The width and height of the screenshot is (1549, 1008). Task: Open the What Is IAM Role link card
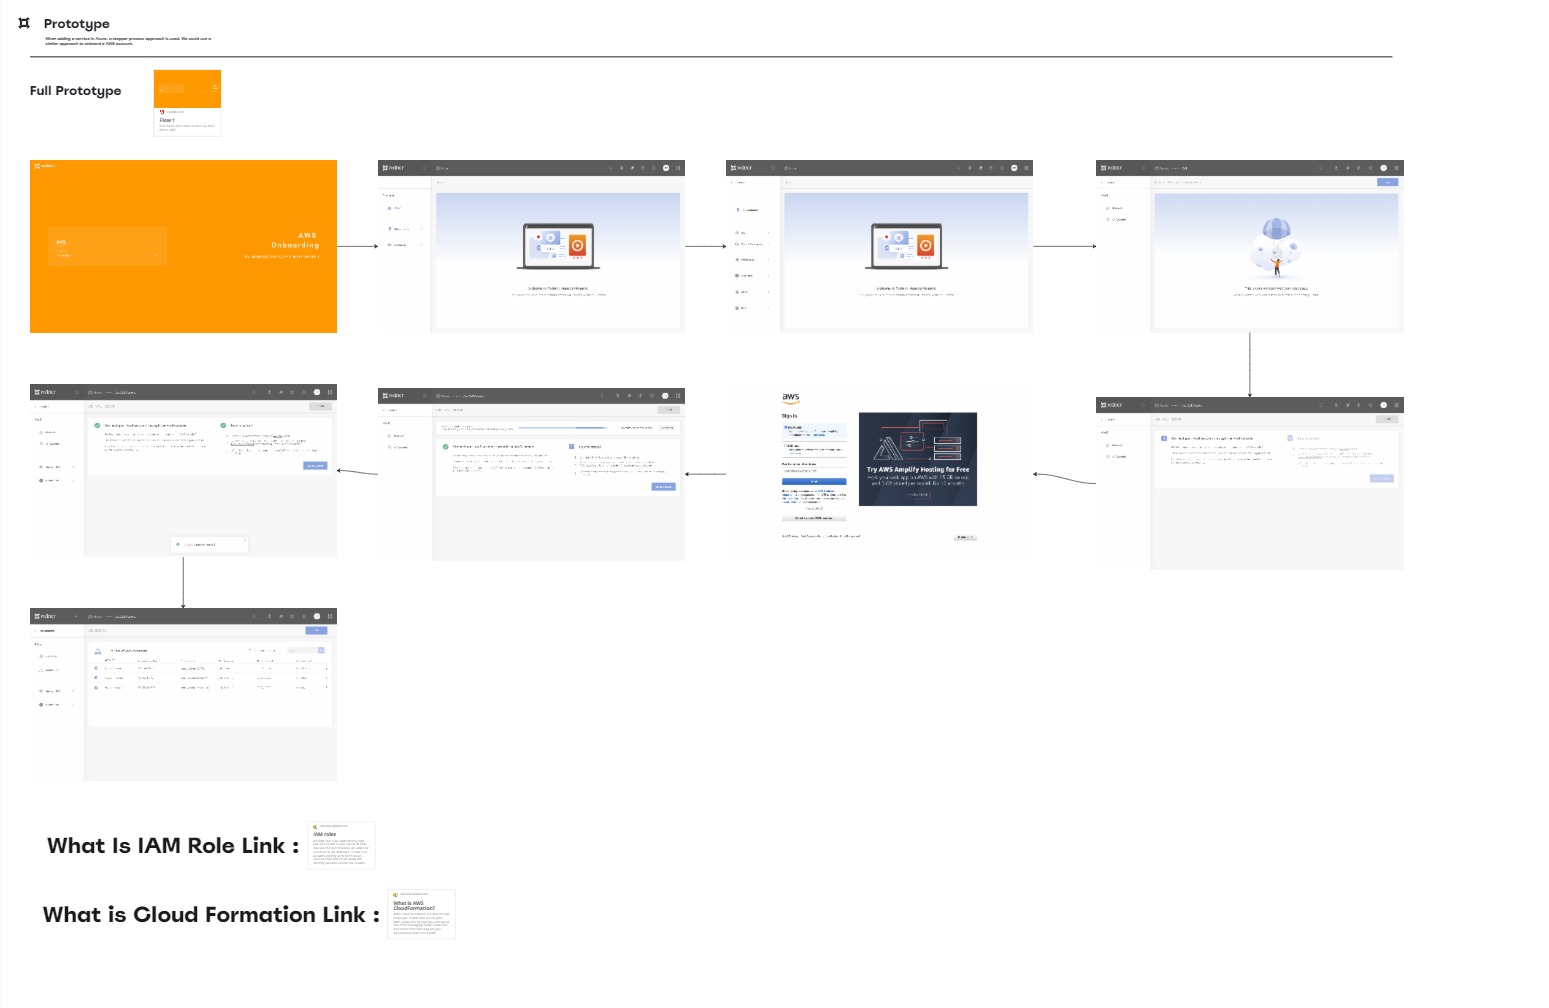click(x=341, y=846)
